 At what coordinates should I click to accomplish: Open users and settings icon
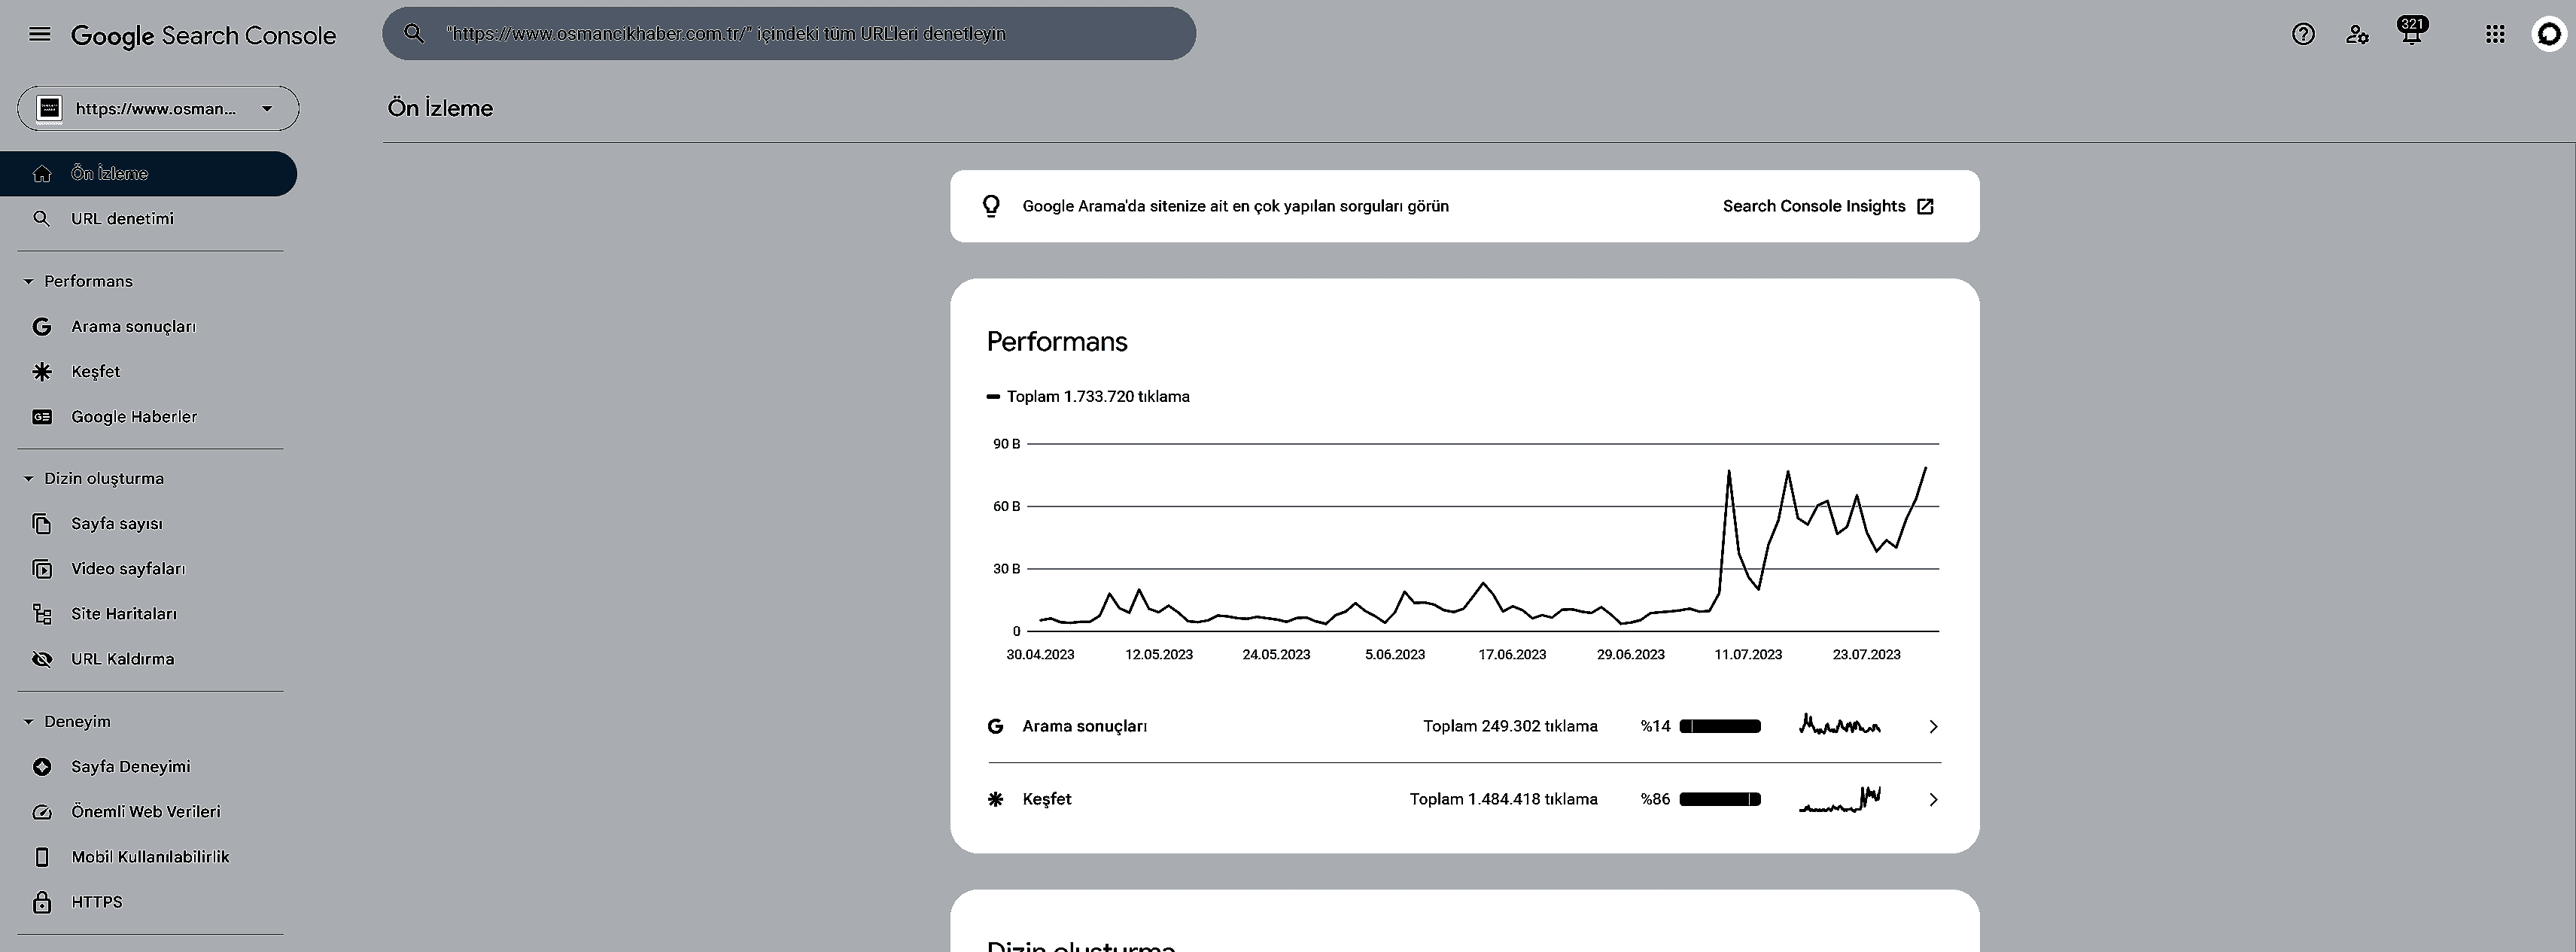[x=2357, y=34]
